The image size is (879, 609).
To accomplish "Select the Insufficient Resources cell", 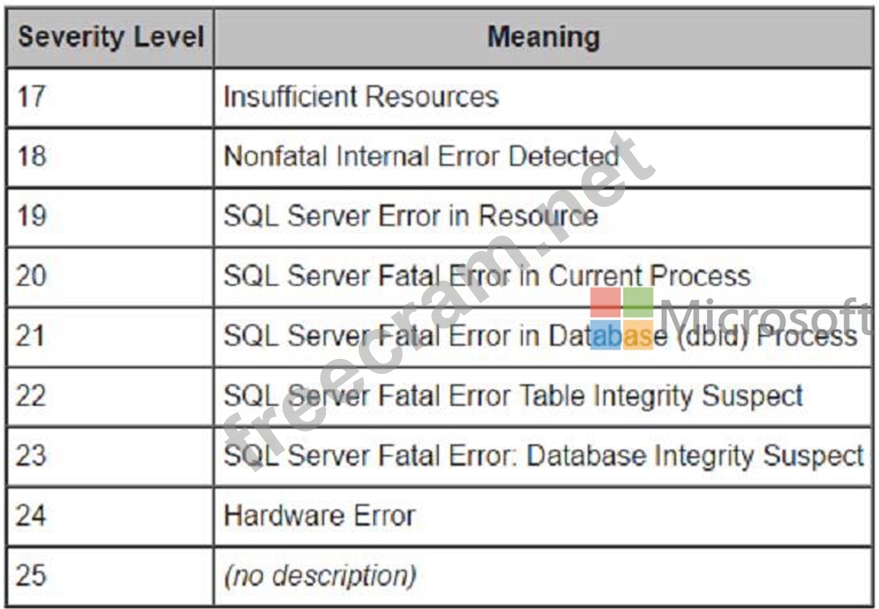I will coord(543,97).
